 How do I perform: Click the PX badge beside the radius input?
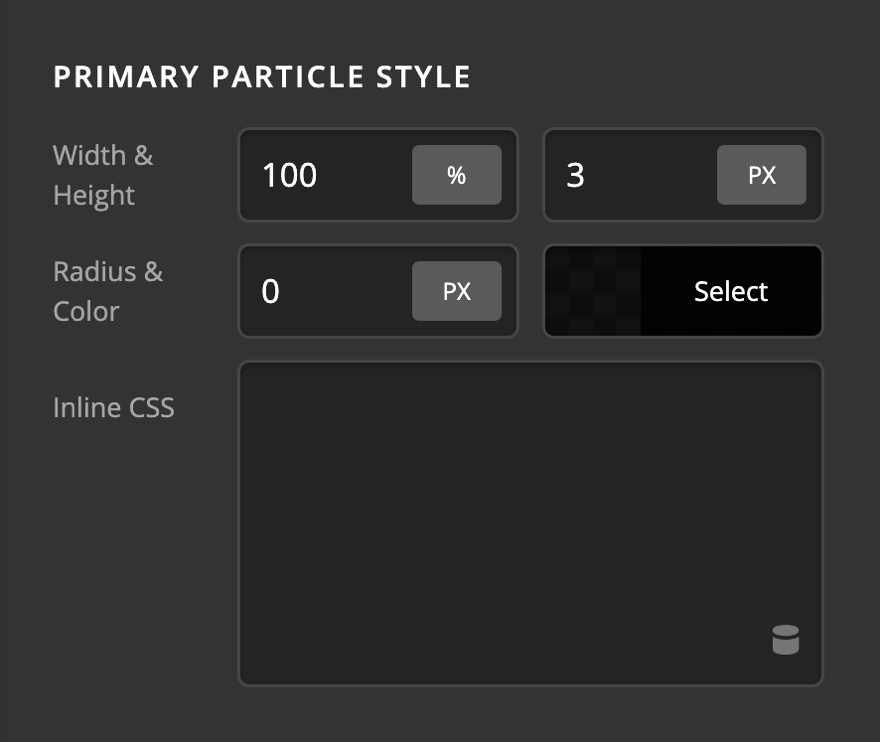[x=457, y=291]
